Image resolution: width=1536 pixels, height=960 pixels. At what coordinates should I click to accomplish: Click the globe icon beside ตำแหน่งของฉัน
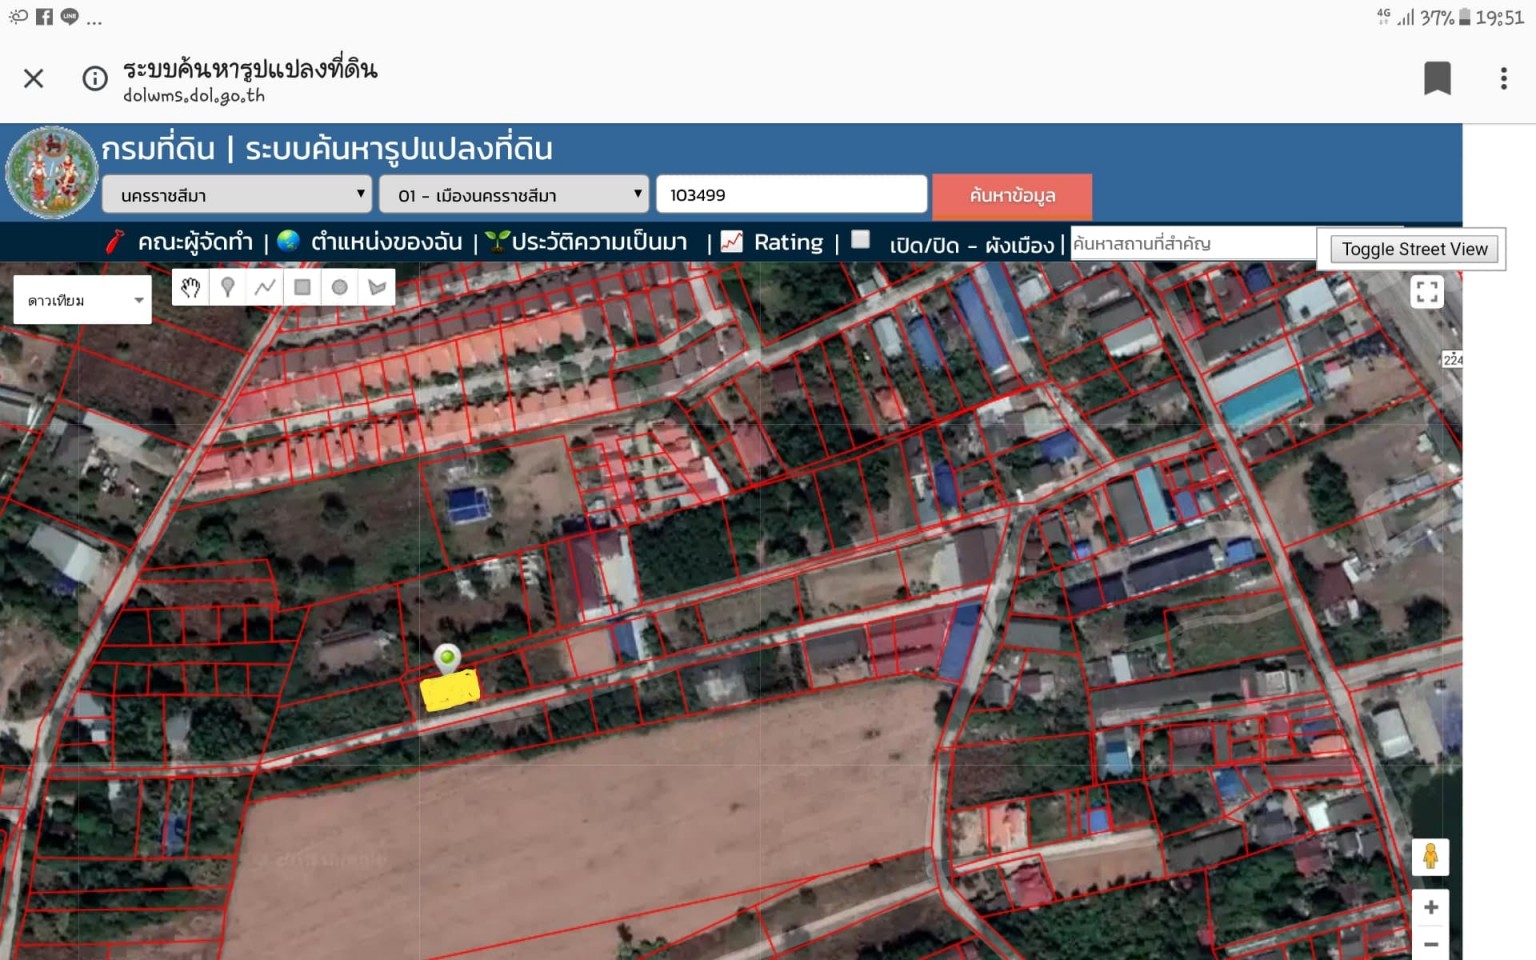point(288,241)
